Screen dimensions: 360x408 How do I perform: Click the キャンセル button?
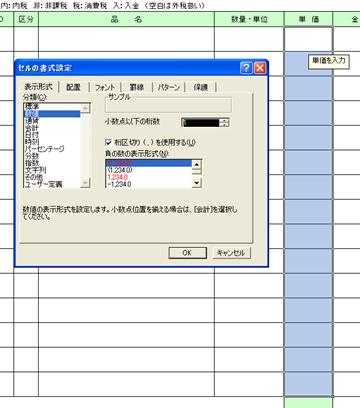coord(231,253)
